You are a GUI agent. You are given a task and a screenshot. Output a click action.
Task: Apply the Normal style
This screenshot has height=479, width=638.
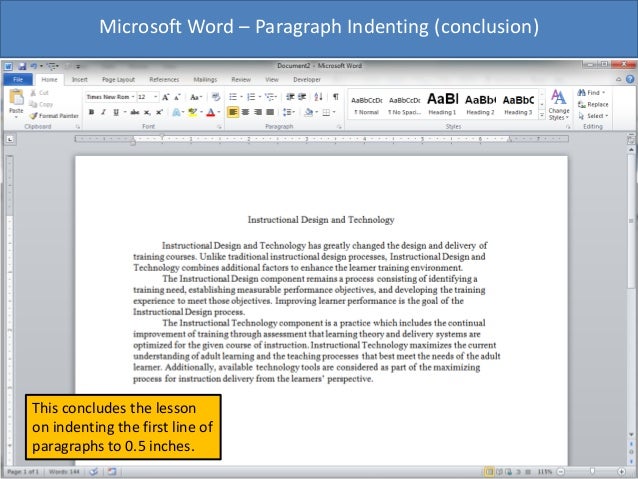pyautogui.click(x=367, y=105)
